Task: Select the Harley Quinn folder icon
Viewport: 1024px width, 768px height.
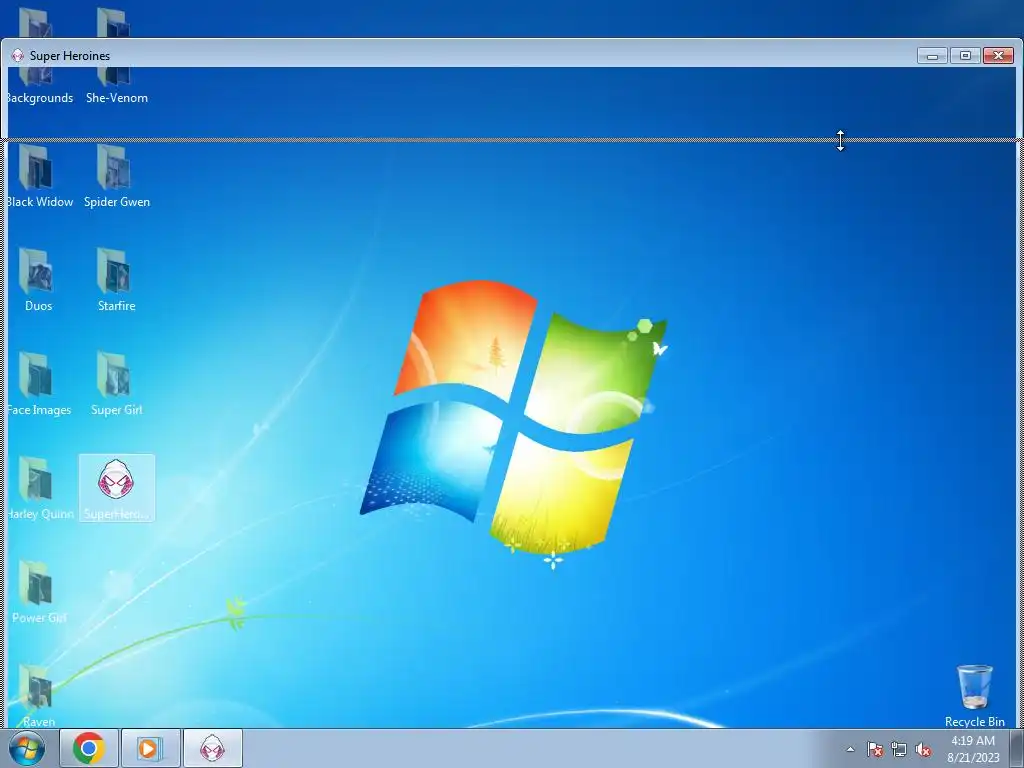Action: pos(38,488)
